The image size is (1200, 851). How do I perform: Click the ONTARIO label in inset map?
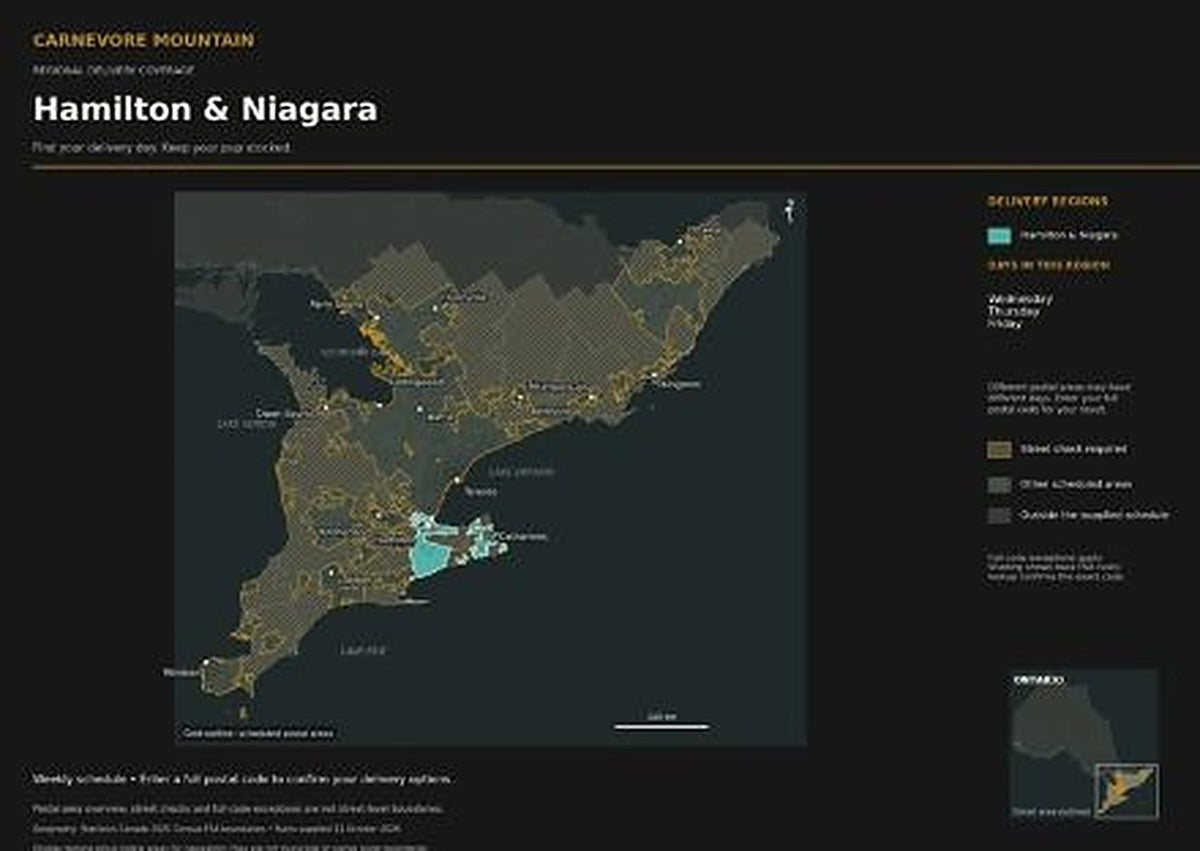tap(1038, 681)
